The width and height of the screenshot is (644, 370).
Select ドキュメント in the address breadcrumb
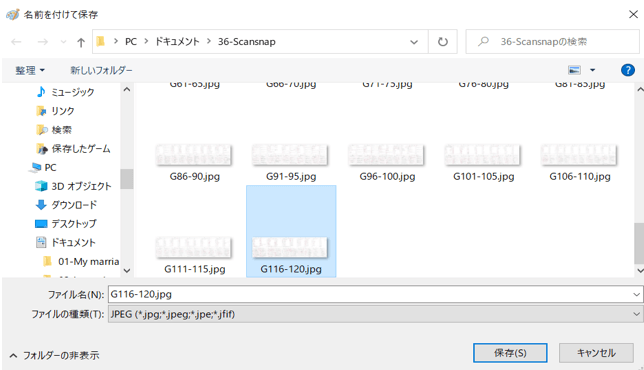(x=177, y=41)
